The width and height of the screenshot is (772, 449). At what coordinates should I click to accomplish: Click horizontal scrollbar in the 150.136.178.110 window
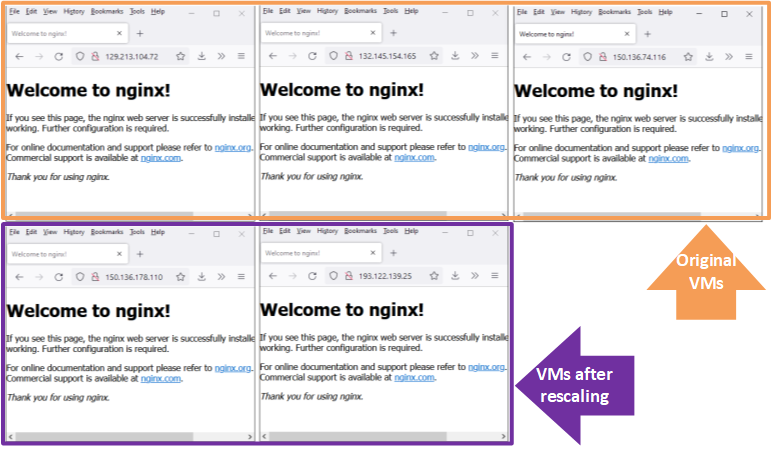point(104,437)
